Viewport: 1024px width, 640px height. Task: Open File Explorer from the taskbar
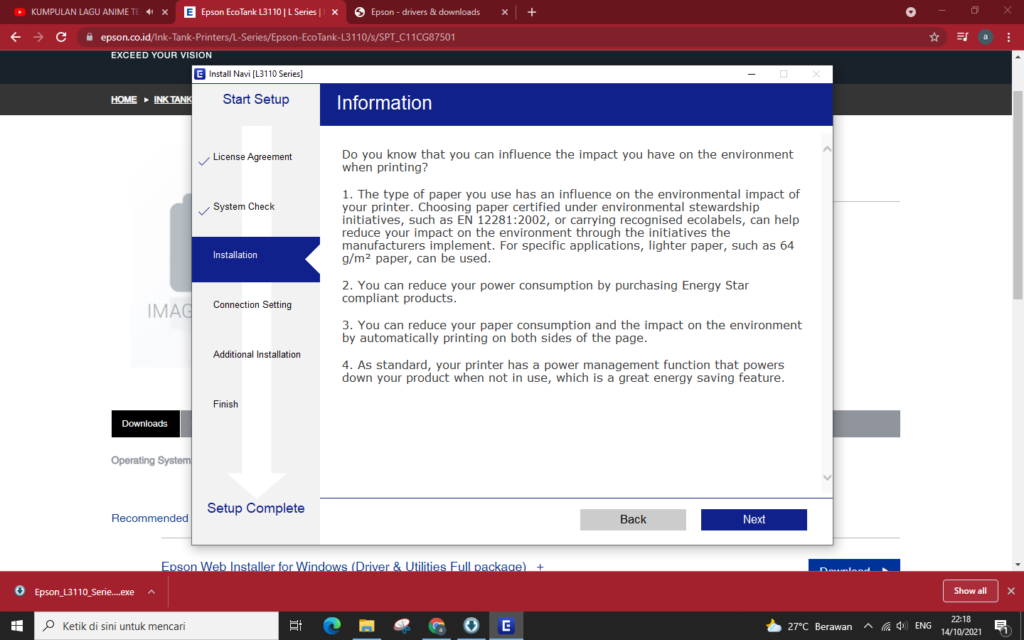coord(366,626)
